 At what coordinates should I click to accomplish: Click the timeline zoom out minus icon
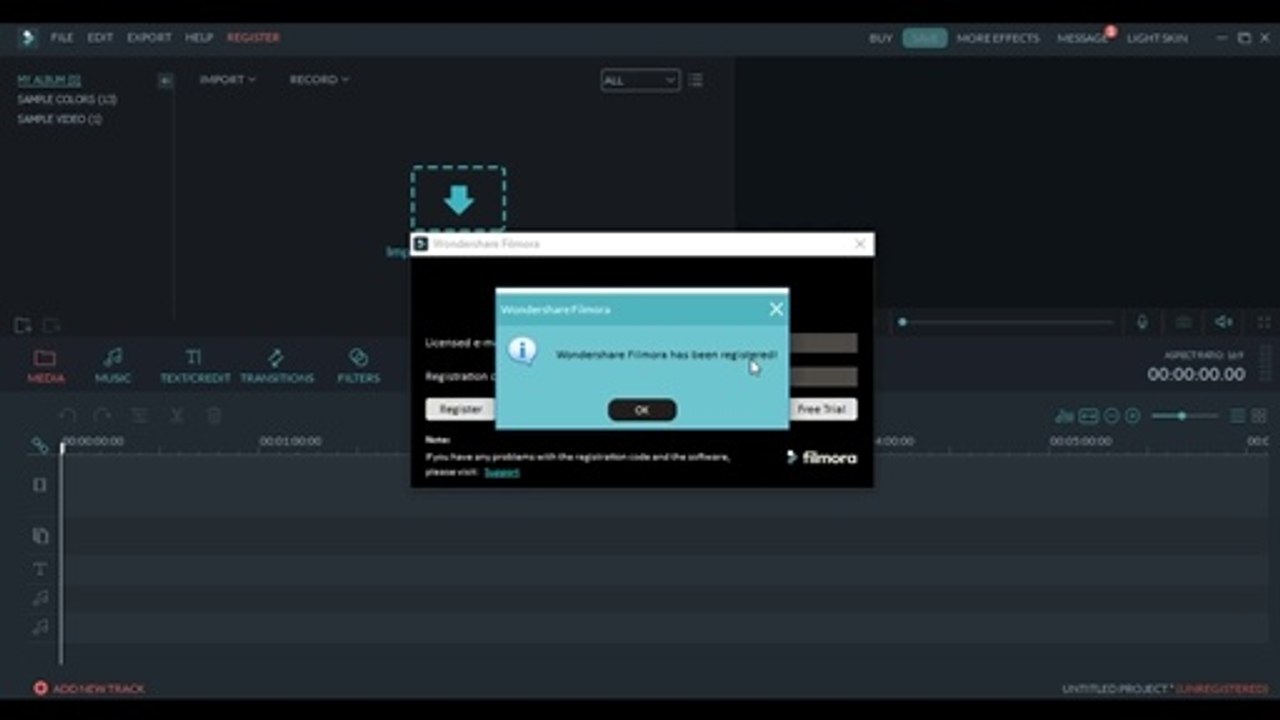[1111, 416]
